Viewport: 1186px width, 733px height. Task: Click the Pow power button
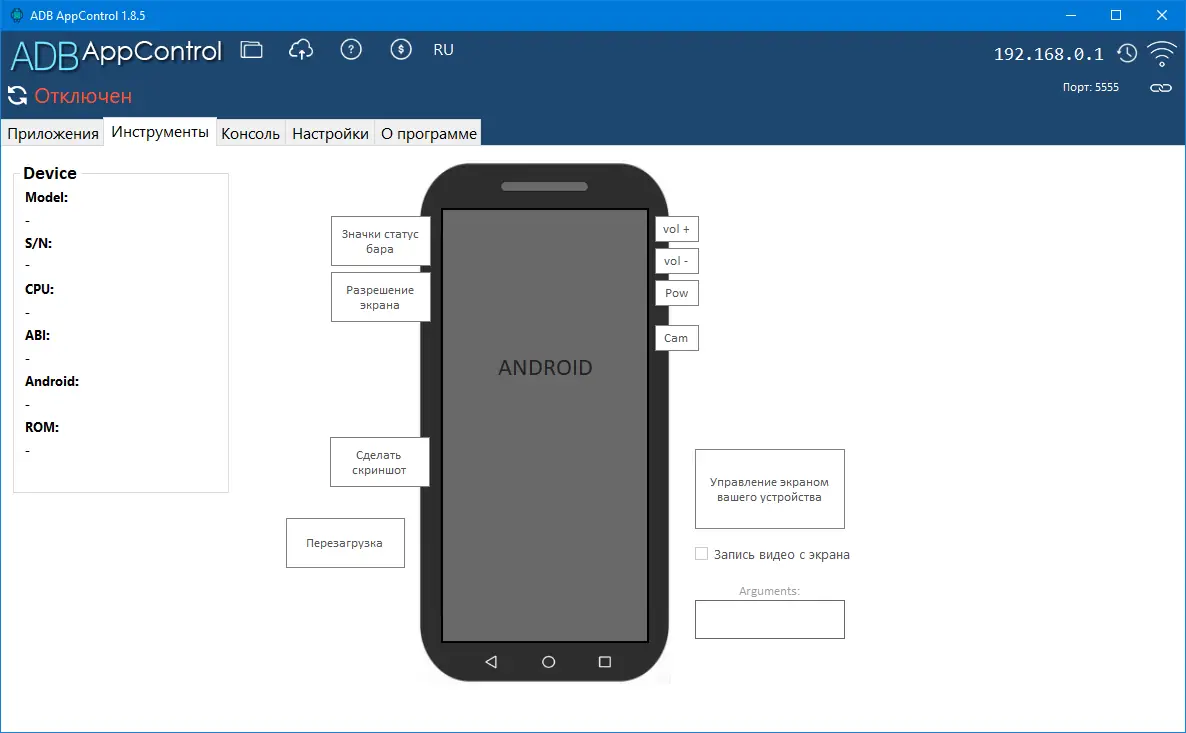pos(676,293)
